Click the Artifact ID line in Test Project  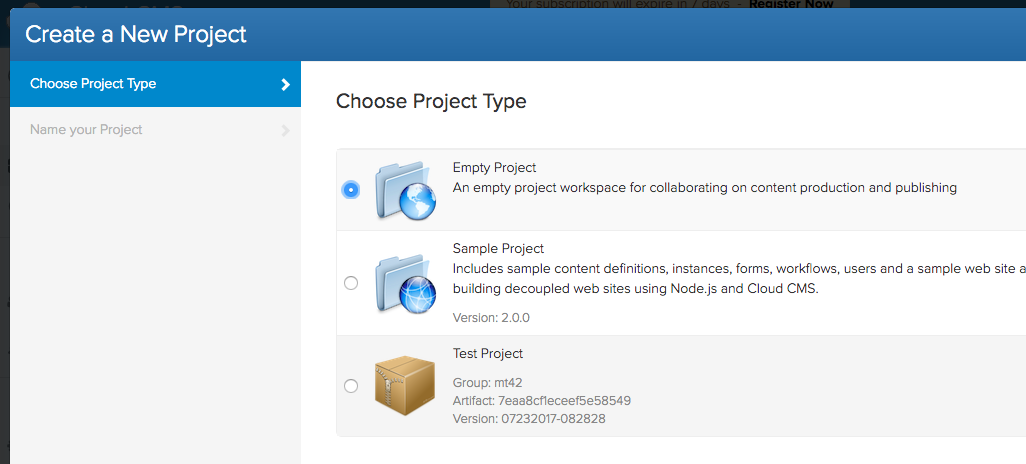tap(541, 400)
